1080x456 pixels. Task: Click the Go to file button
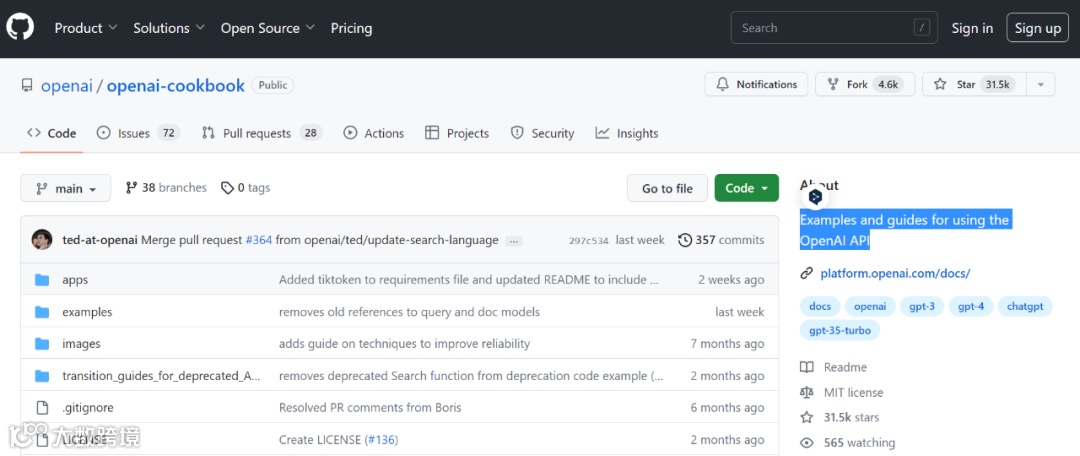click(667, 188)
